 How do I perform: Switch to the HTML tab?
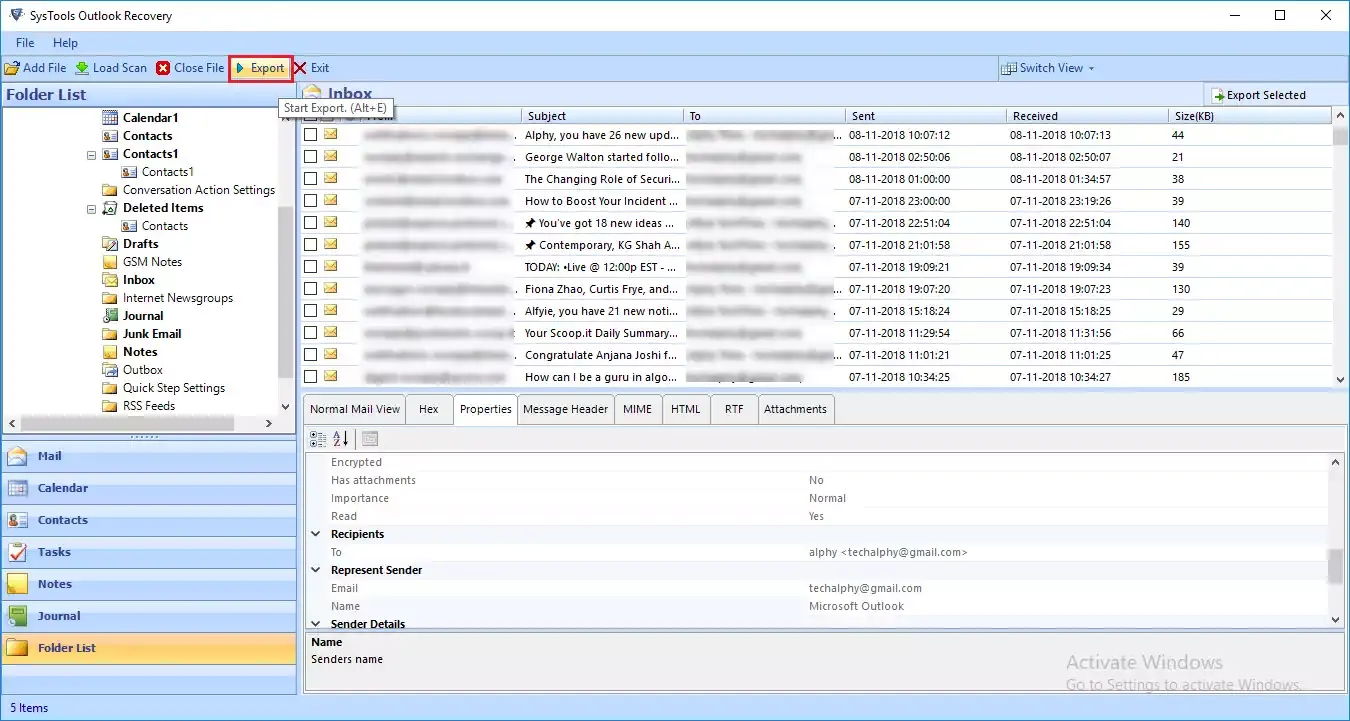pyautogui.click(x=686, y=409)
